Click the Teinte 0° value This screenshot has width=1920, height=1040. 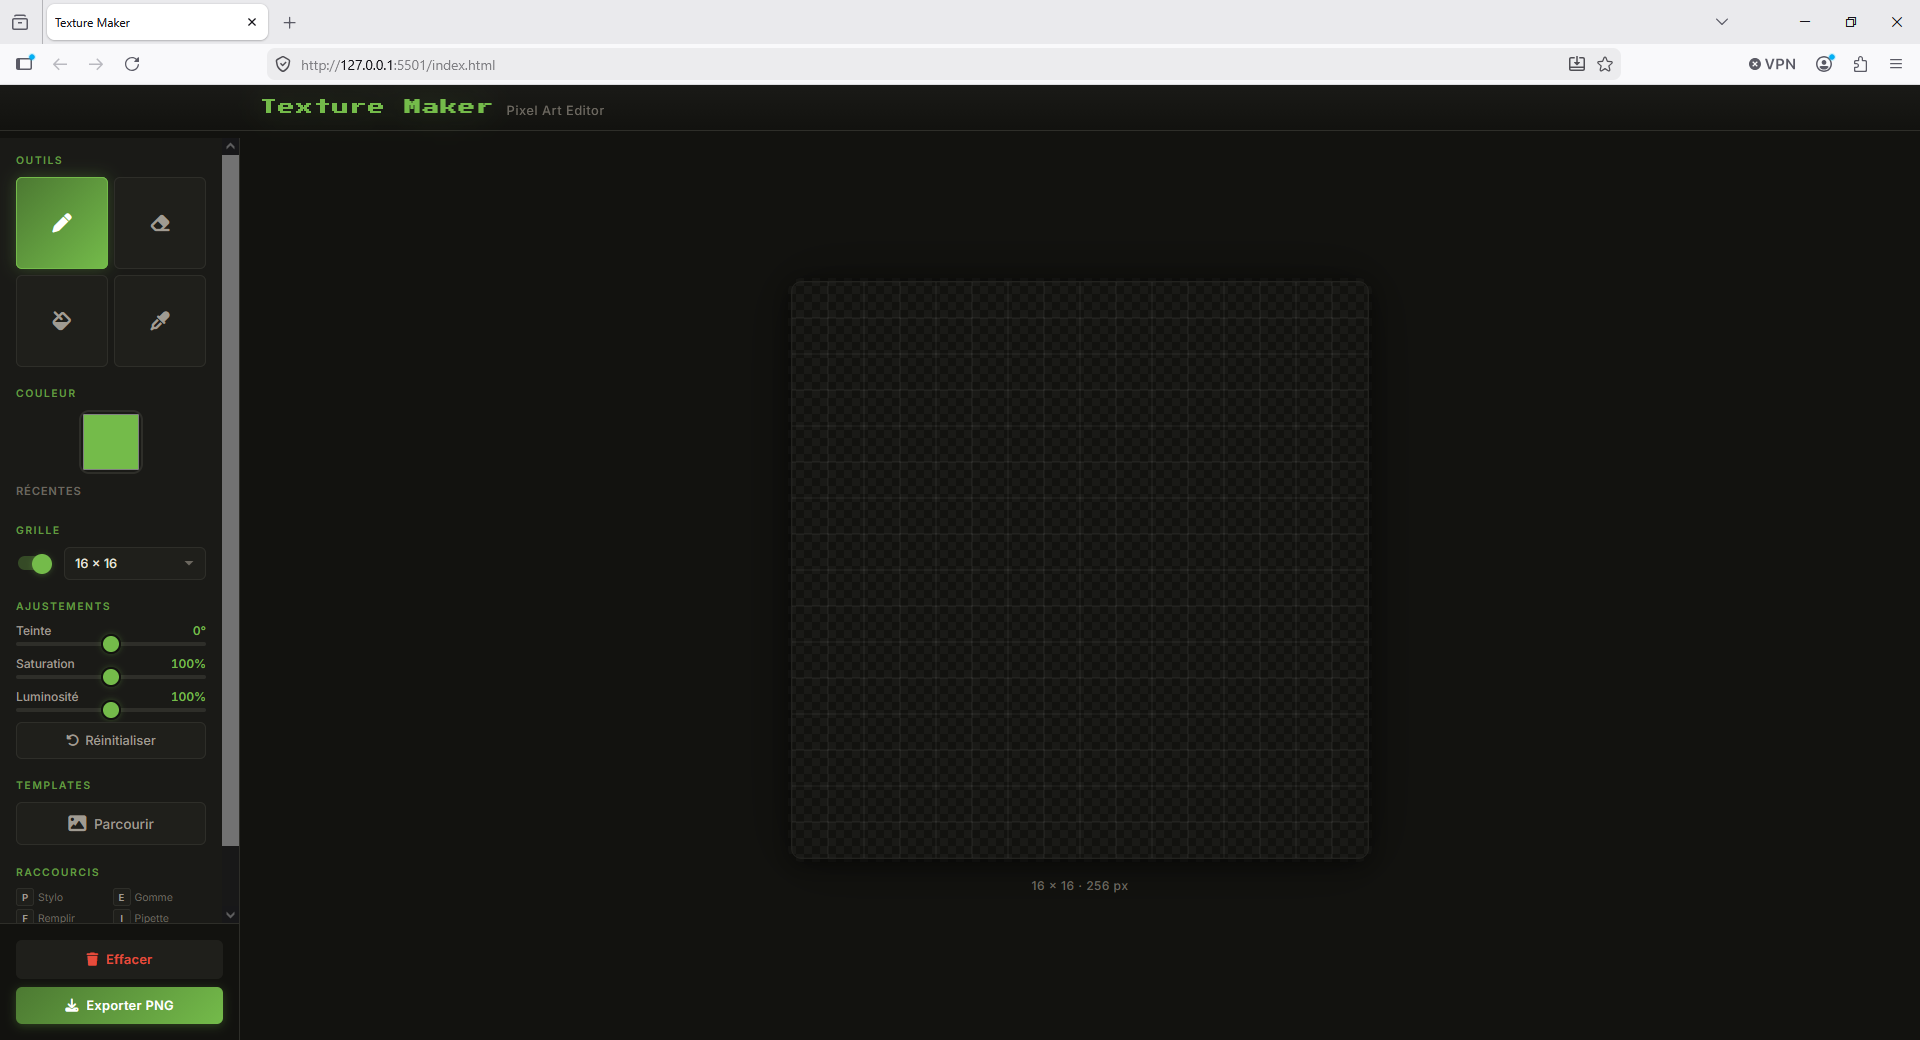pos(199,631)
